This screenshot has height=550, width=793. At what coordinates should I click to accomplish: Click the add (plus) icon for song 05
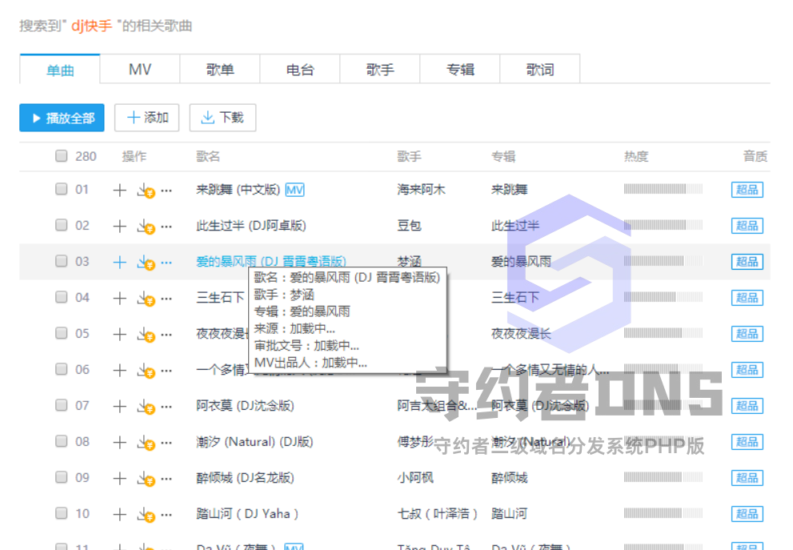120,334
